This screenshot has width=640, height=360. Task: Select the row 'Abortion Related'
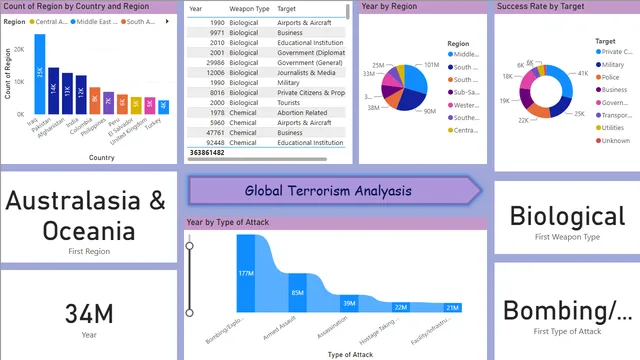266,113
